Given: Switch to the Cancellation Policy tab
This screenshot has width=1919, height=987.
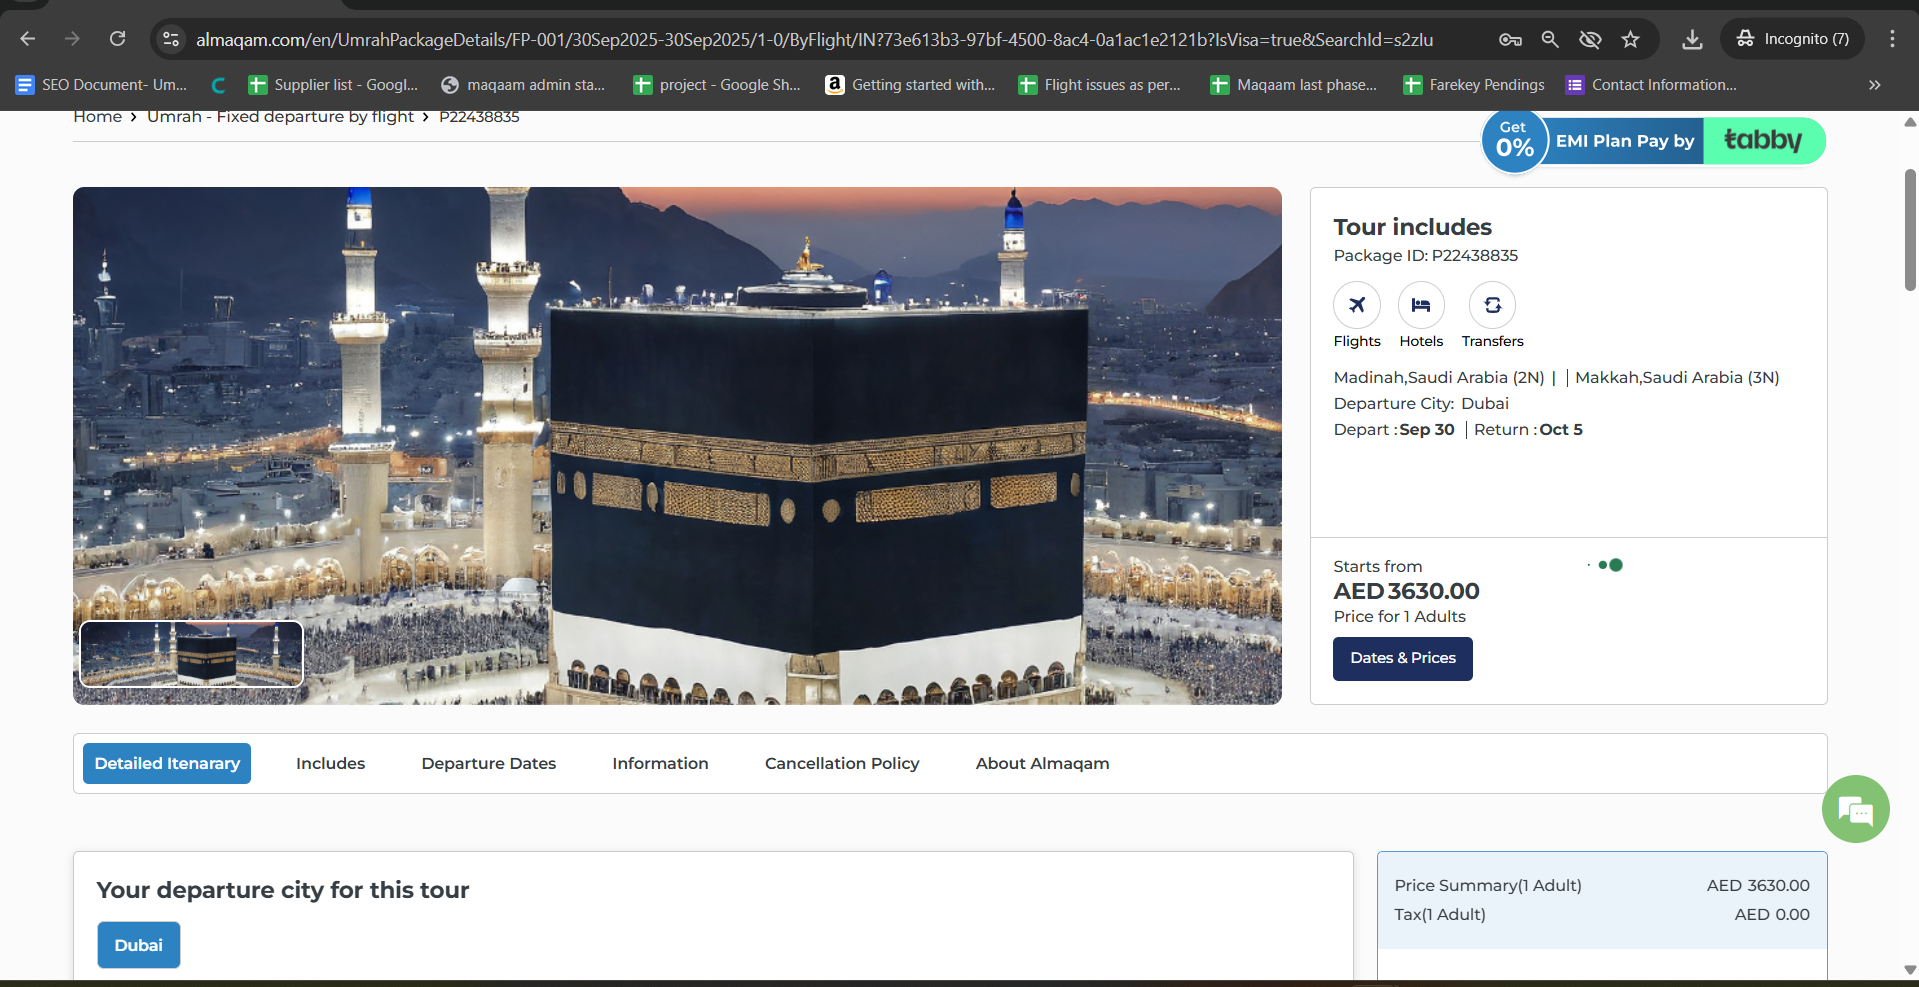Looking at the screenshot, I should (841, 763).
